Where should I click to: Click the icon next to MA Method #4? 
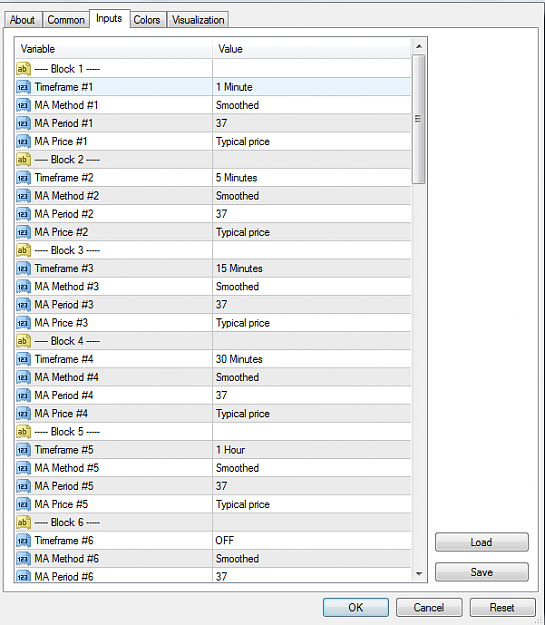click(23, 377)
